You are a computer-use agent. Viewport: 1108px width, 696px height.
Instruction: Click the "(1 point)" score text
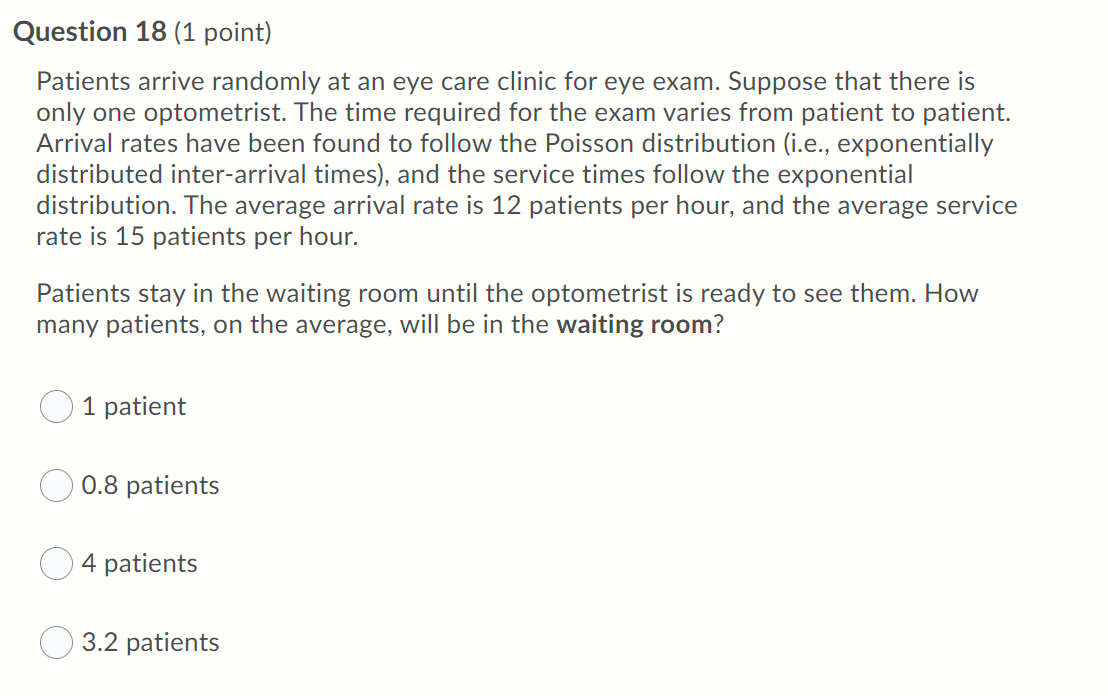pos(223,33)
